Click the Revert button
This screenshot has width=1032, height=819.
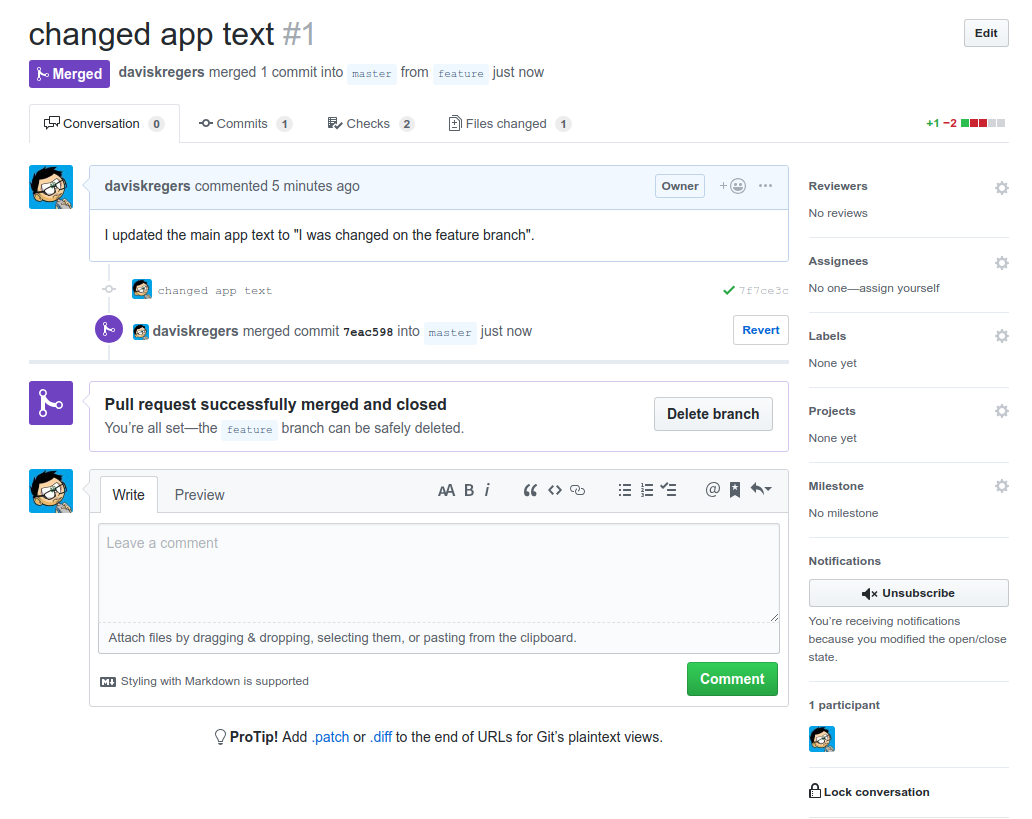coord(761,330)
